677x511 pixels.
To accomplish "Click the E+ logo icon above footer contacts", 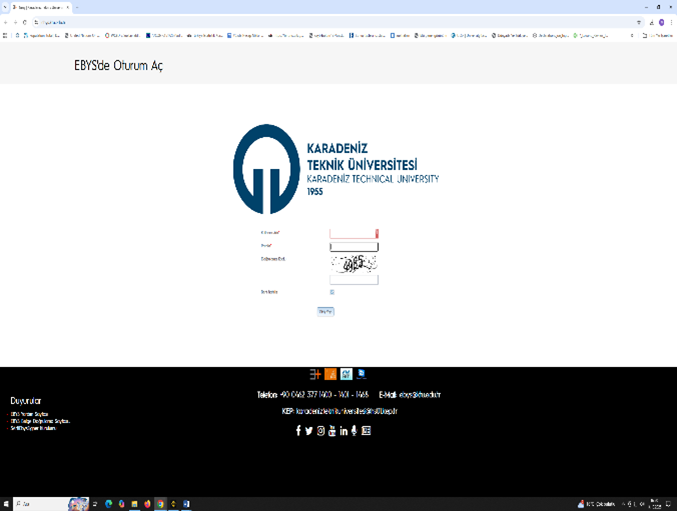I will tap(315, 374).
